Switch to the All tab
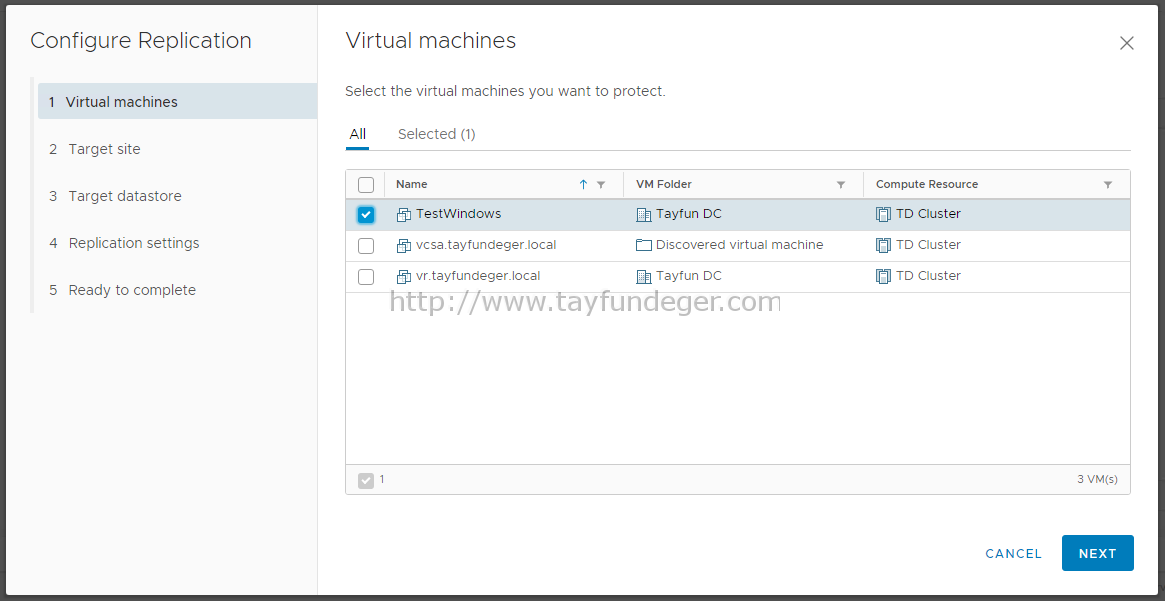The image size is (1165, 601). tap(357, 134)
